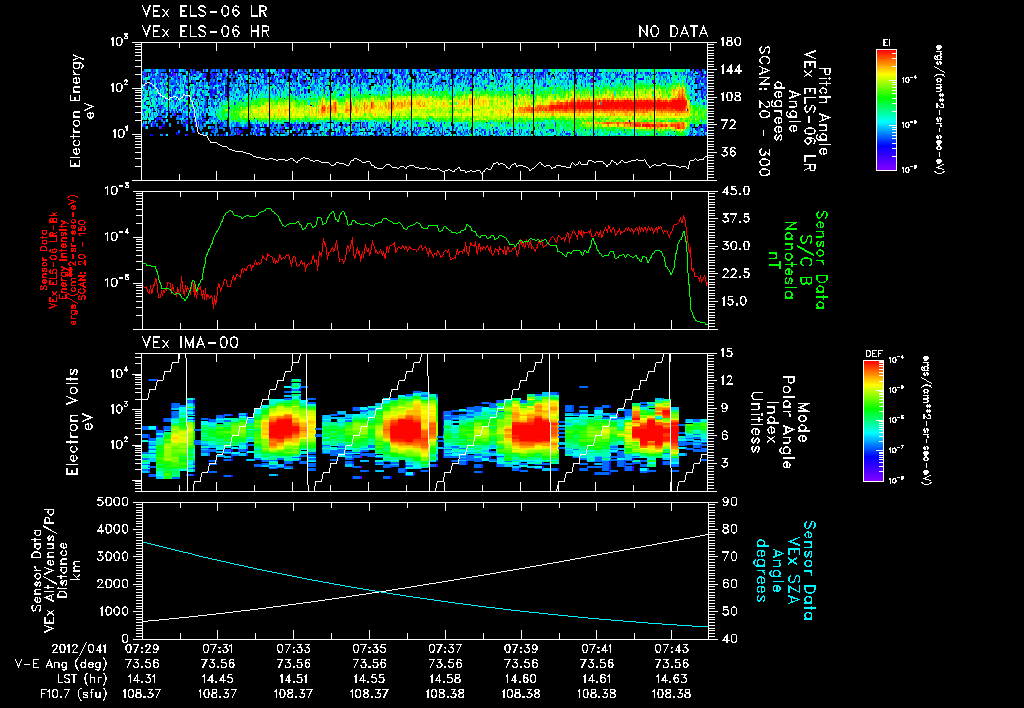Screen dimensions: 1024x708
Task: Click the 3000 km altitude axis tick
Action: point(114,556)
